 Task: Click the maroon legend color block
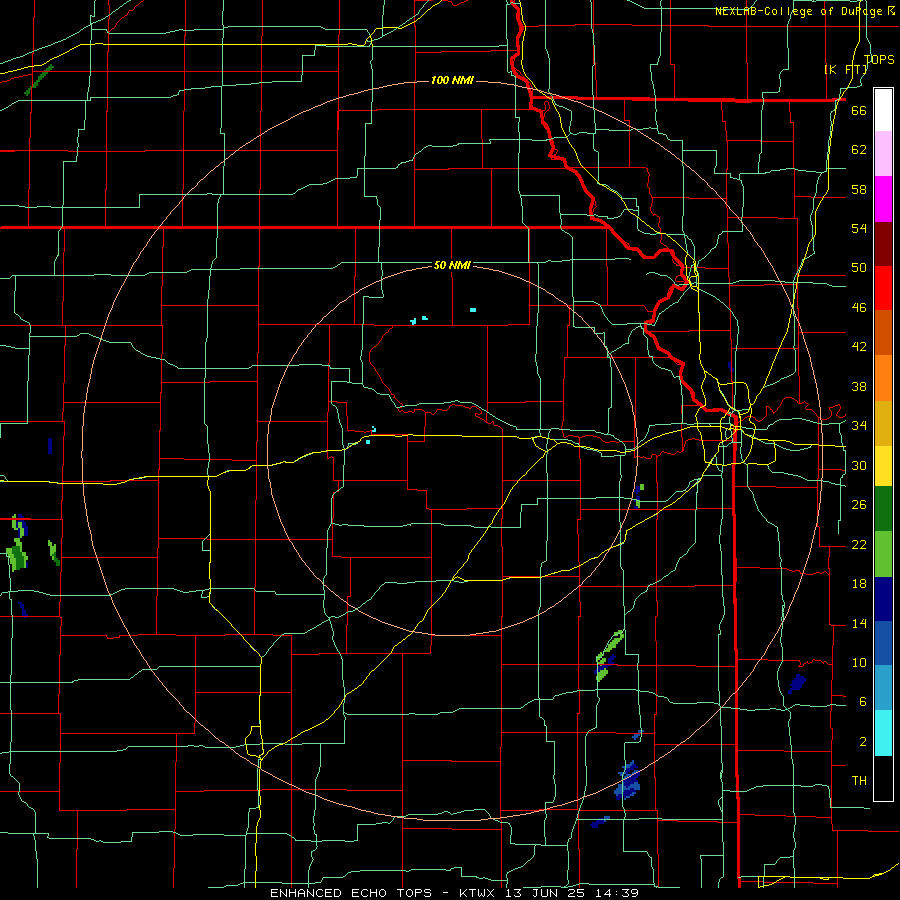tap(883, 244)
